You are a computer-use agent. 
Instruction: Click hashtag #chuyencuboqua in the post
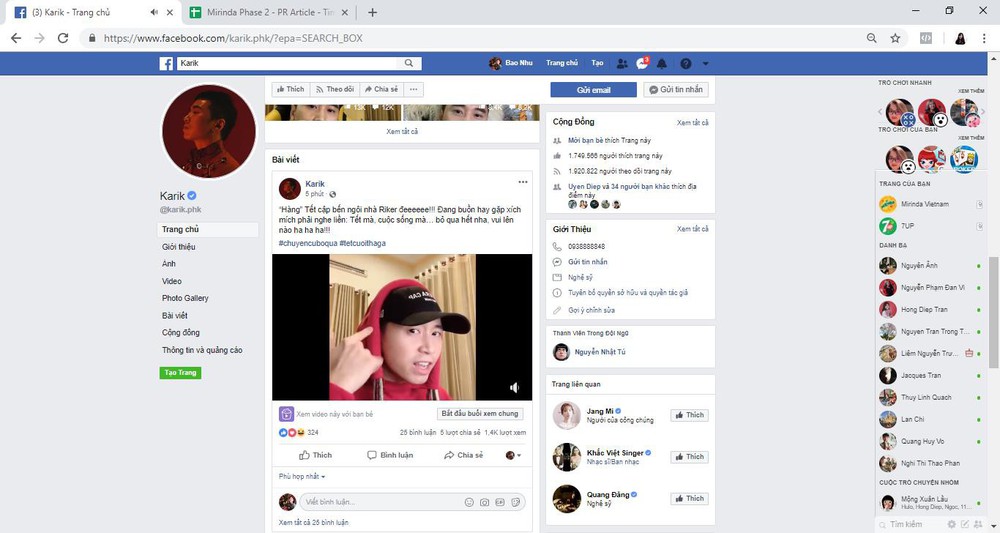click(x=308, y=243)
